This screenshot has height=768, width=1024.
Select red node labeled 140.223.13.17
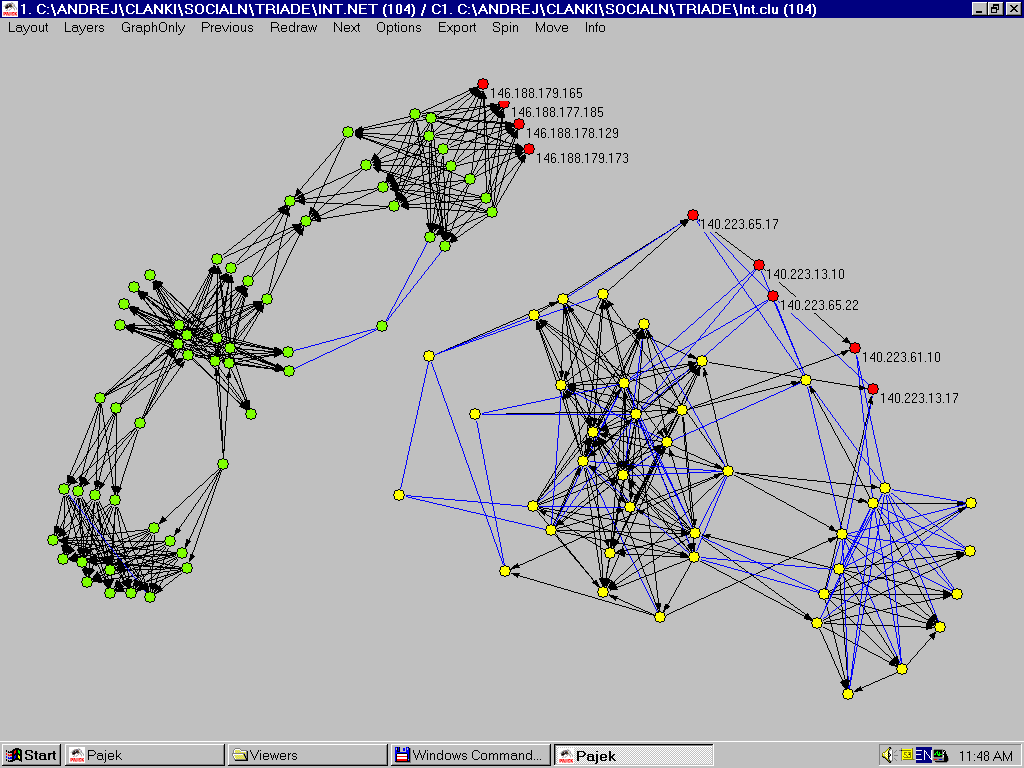click(x=872, y=388)
